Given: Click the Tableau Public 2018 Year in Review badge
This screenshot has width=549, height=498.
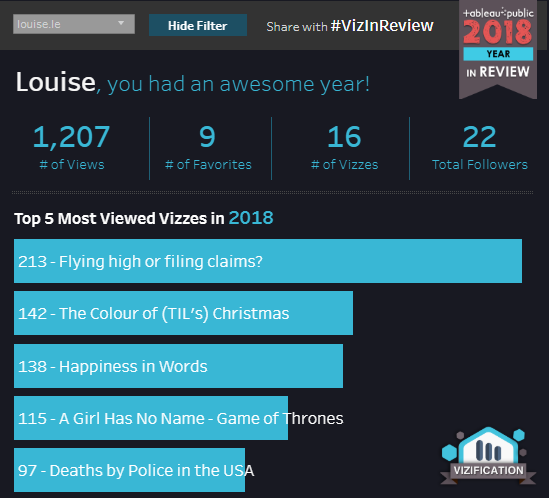Looking at the screenshot, I should (498, 49).
